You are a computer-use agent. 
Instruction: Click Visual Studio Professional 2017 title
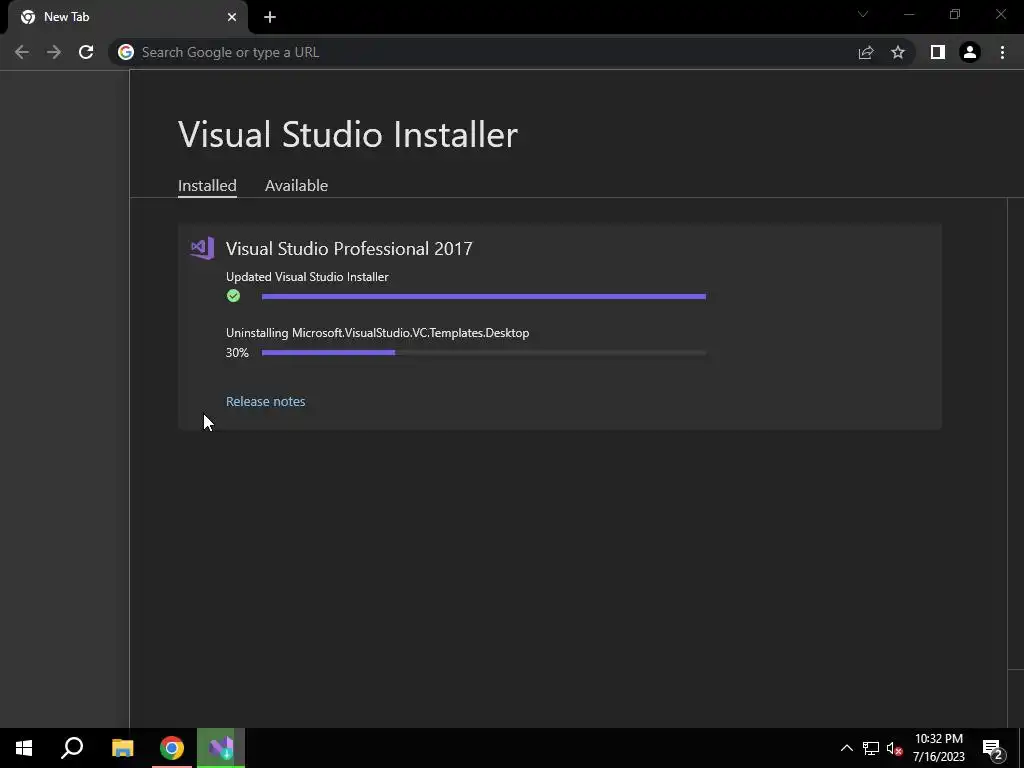coord(349,249)
